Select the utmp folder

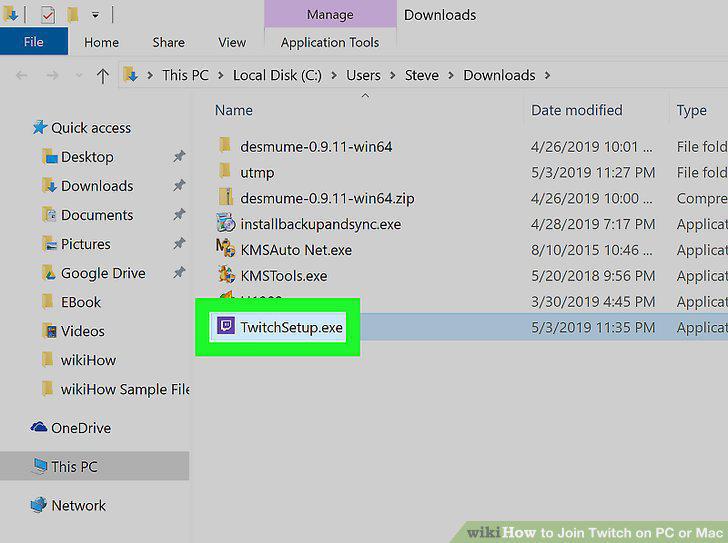[257, 173]
